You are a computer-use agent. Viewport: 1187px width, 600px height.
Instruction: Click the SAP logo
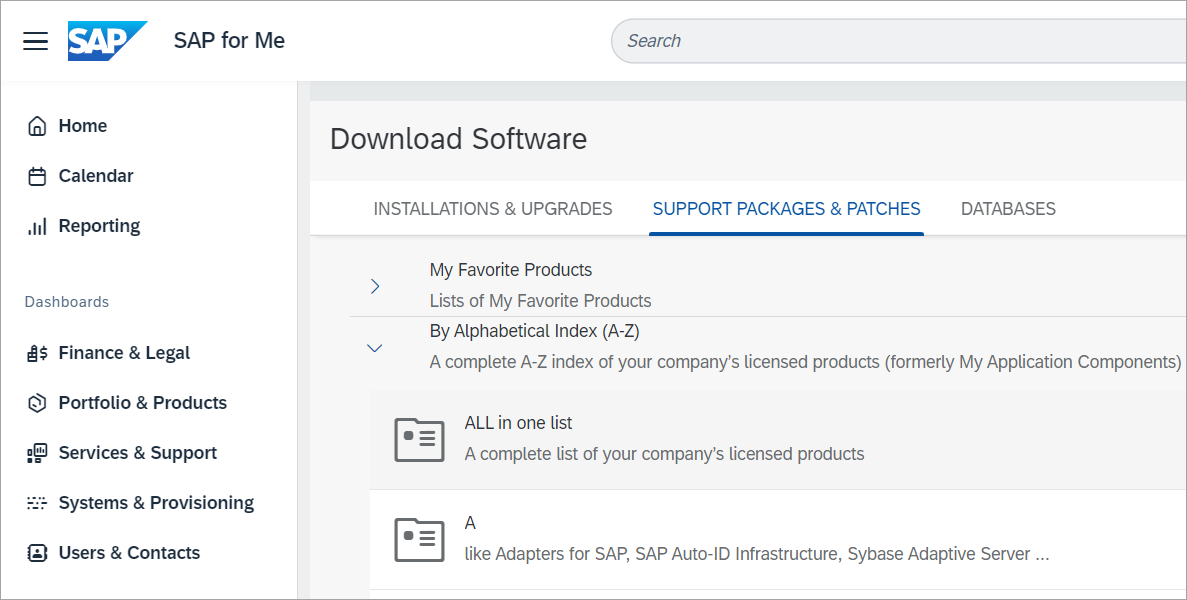(x=106, y=41)
